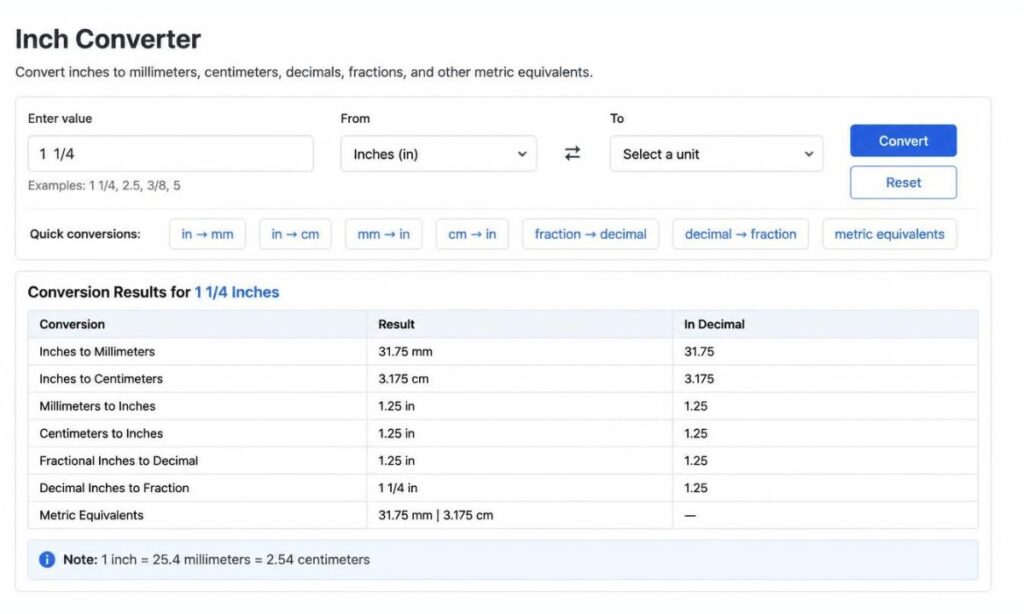The width and height of the screenshot is (1024, 614).
Task: Choose the 'in → cm' quick conversion
Action: (x=295, y=234)
